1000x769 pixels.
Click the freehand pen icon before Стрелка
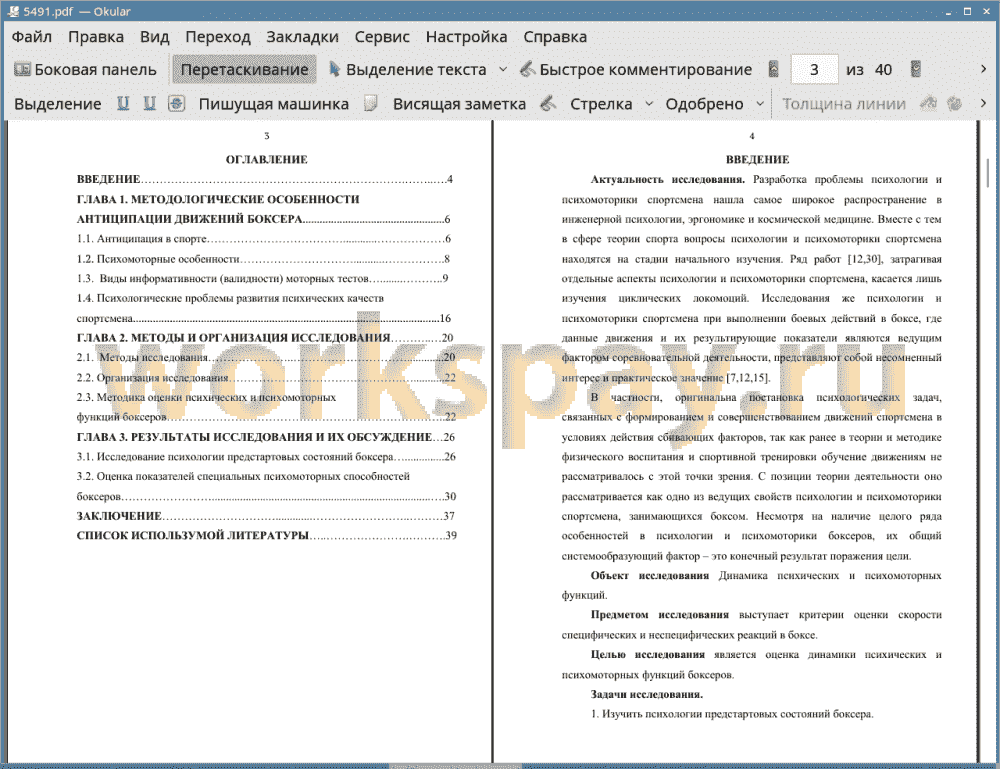[x=548, y=103]
